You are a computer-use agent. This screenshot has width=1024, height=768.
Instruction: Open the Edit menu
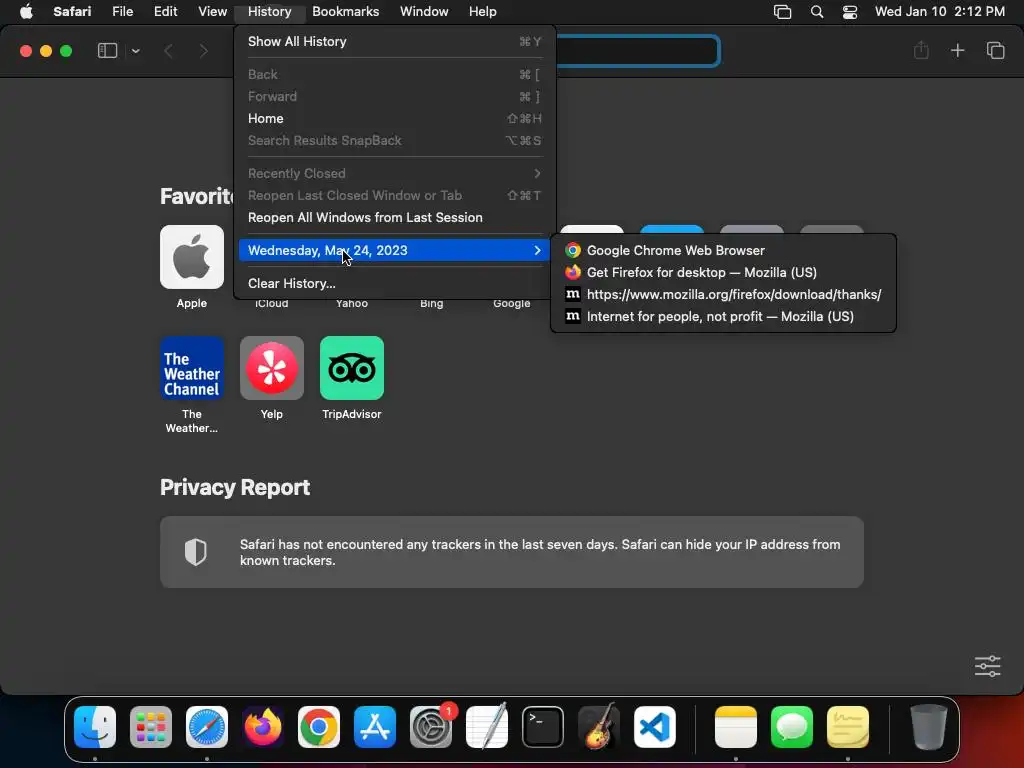(x=165, y=12)
